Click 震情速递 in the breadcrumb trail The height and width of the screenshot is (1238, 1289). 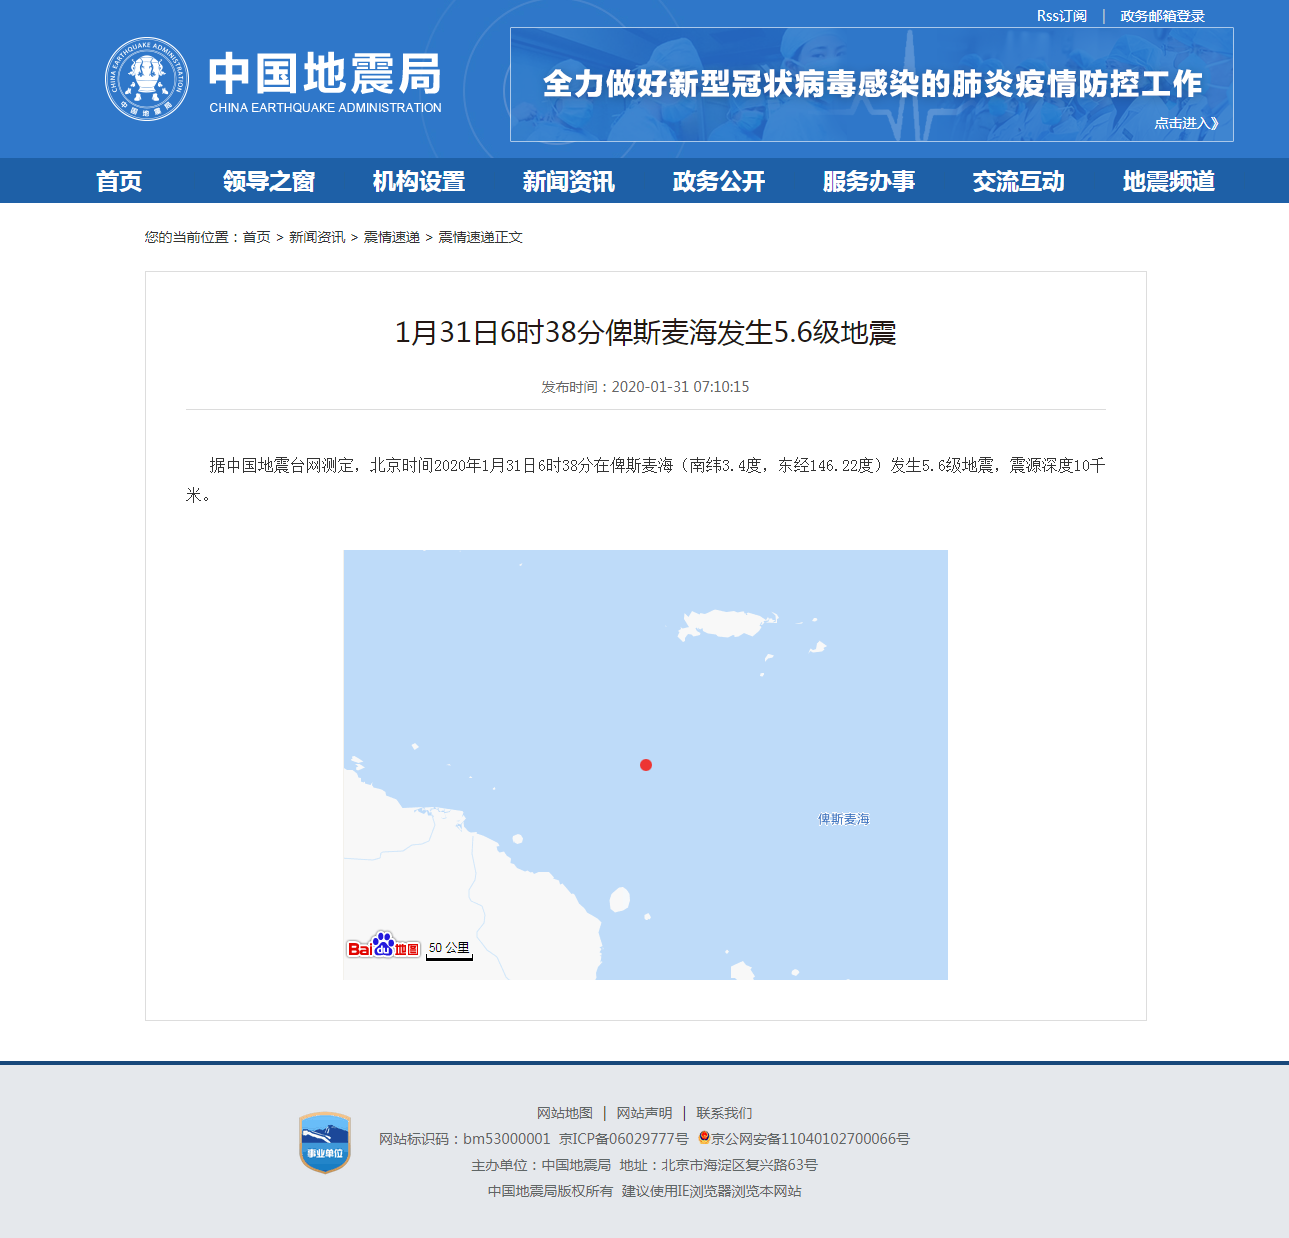click(391, 237)
